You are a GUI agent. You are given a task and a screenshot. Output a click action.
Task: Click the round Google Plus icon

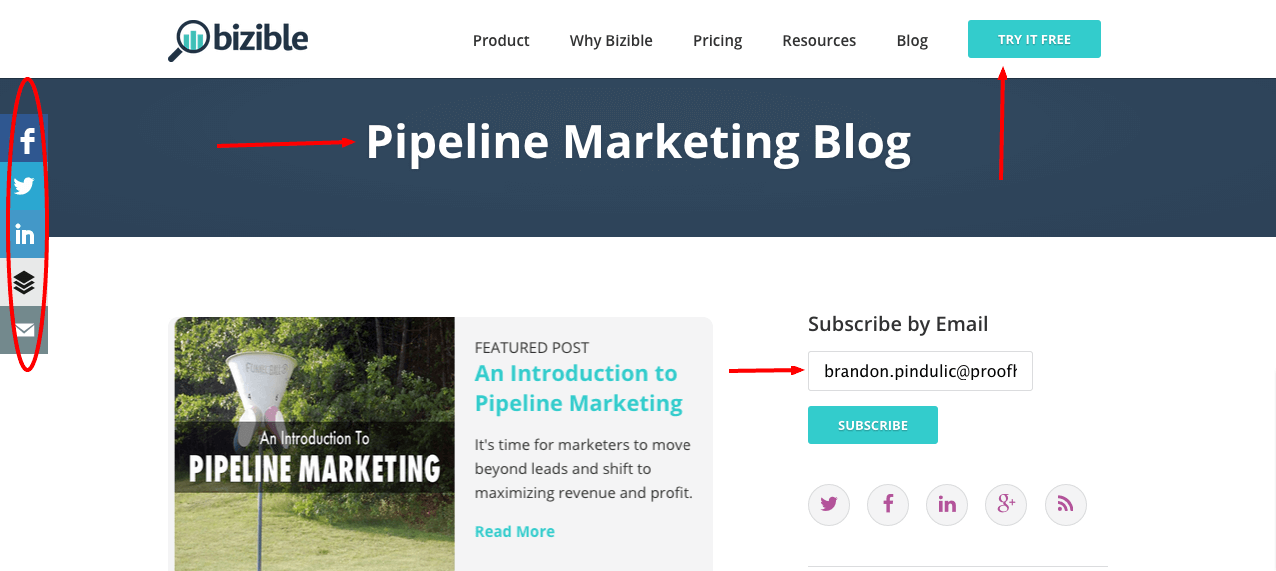1006,504
